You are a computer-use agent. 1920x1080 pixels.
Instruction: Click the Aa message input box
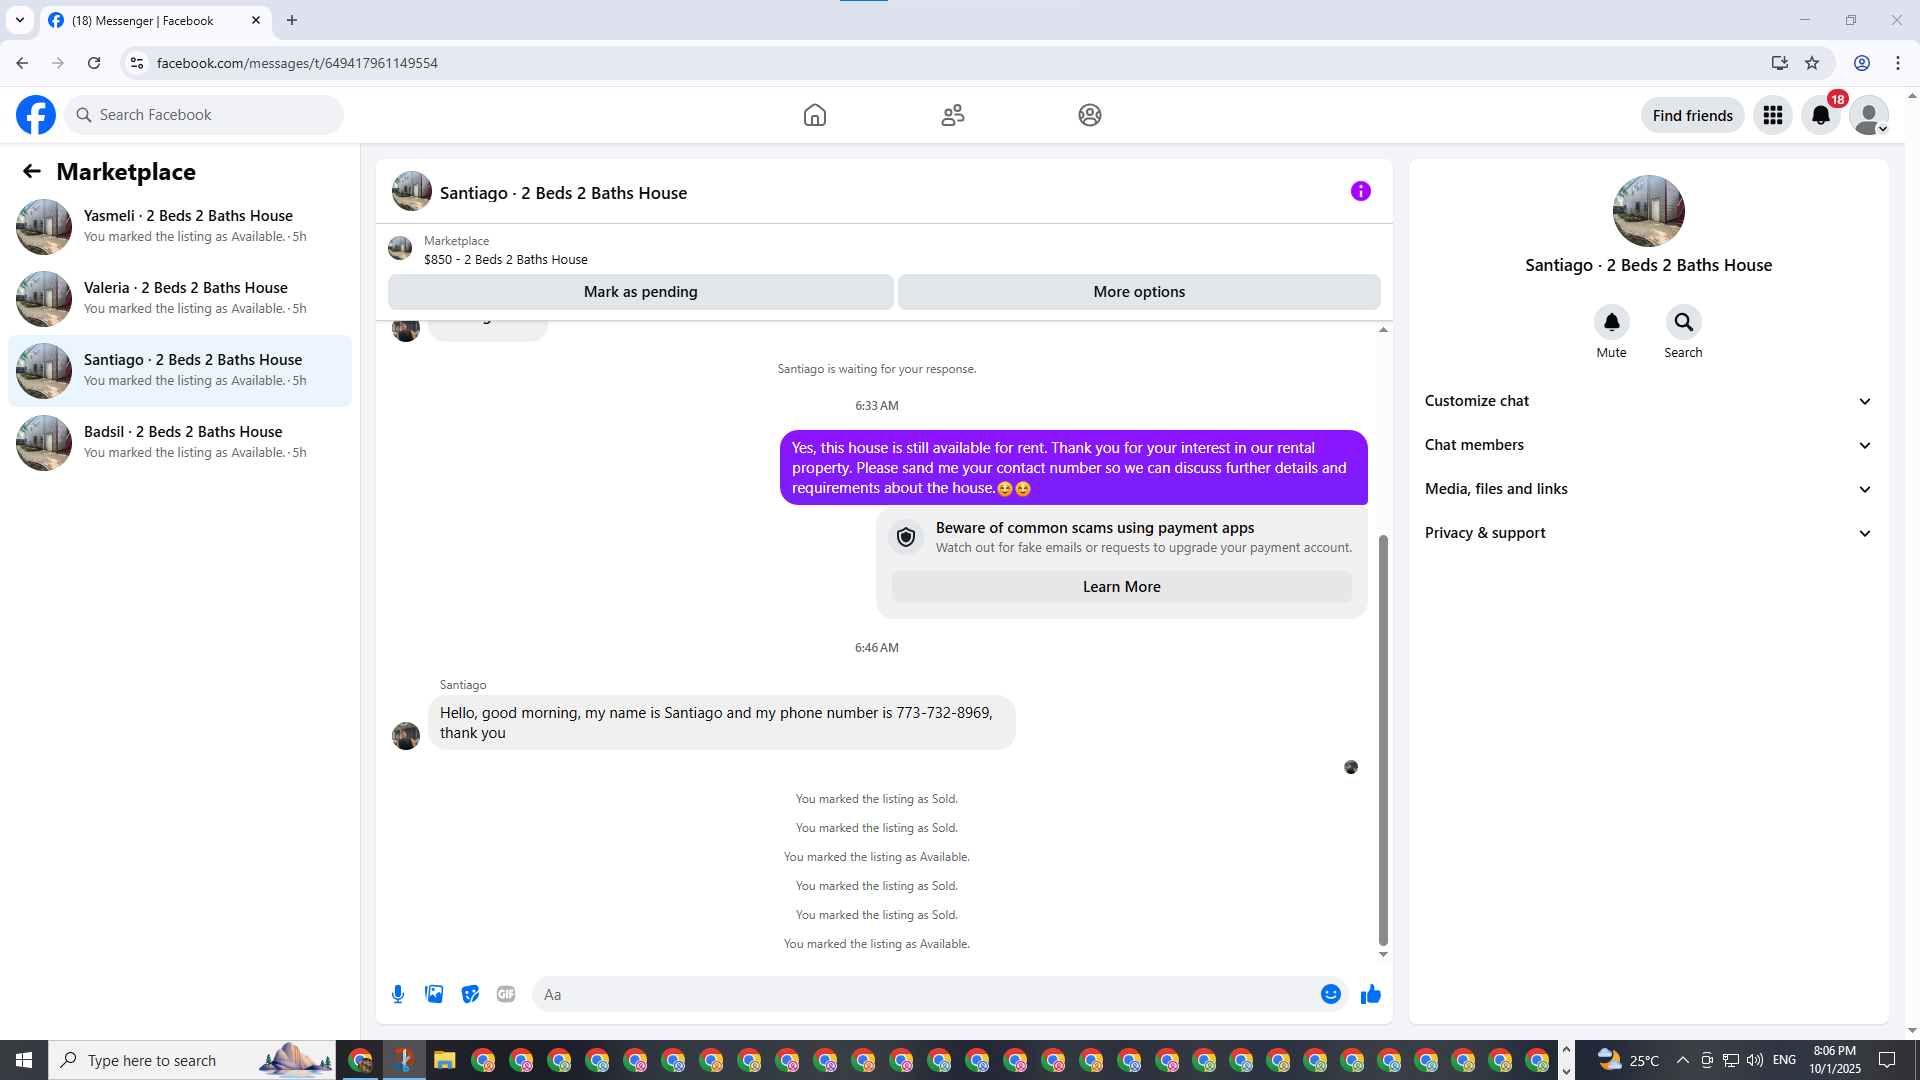tap(925, 994)
